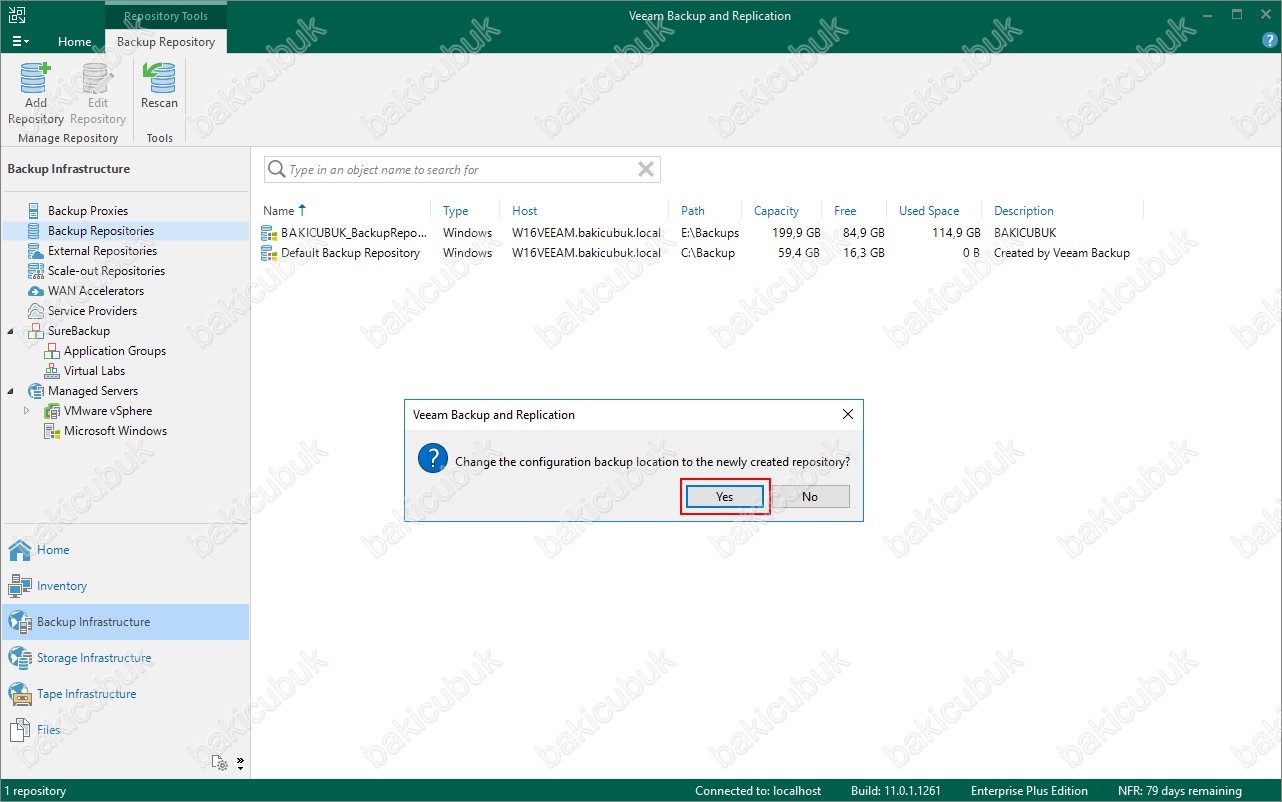Close the Veeam confirmation dialog
The image size is (1282, 802).
click(848, 414)
